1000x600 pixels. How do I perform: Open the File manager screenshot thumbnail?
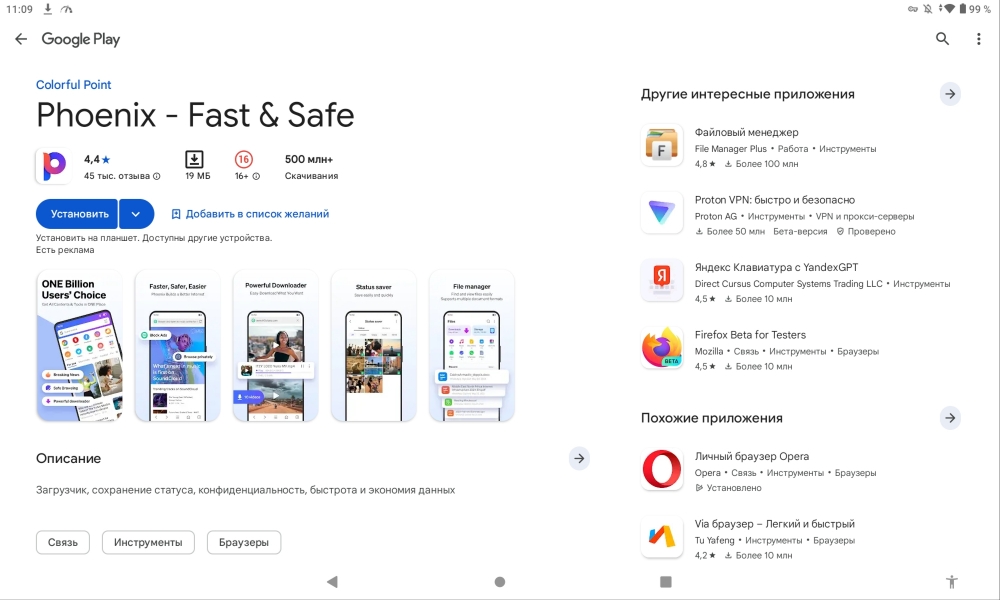[x=472, y=346]
